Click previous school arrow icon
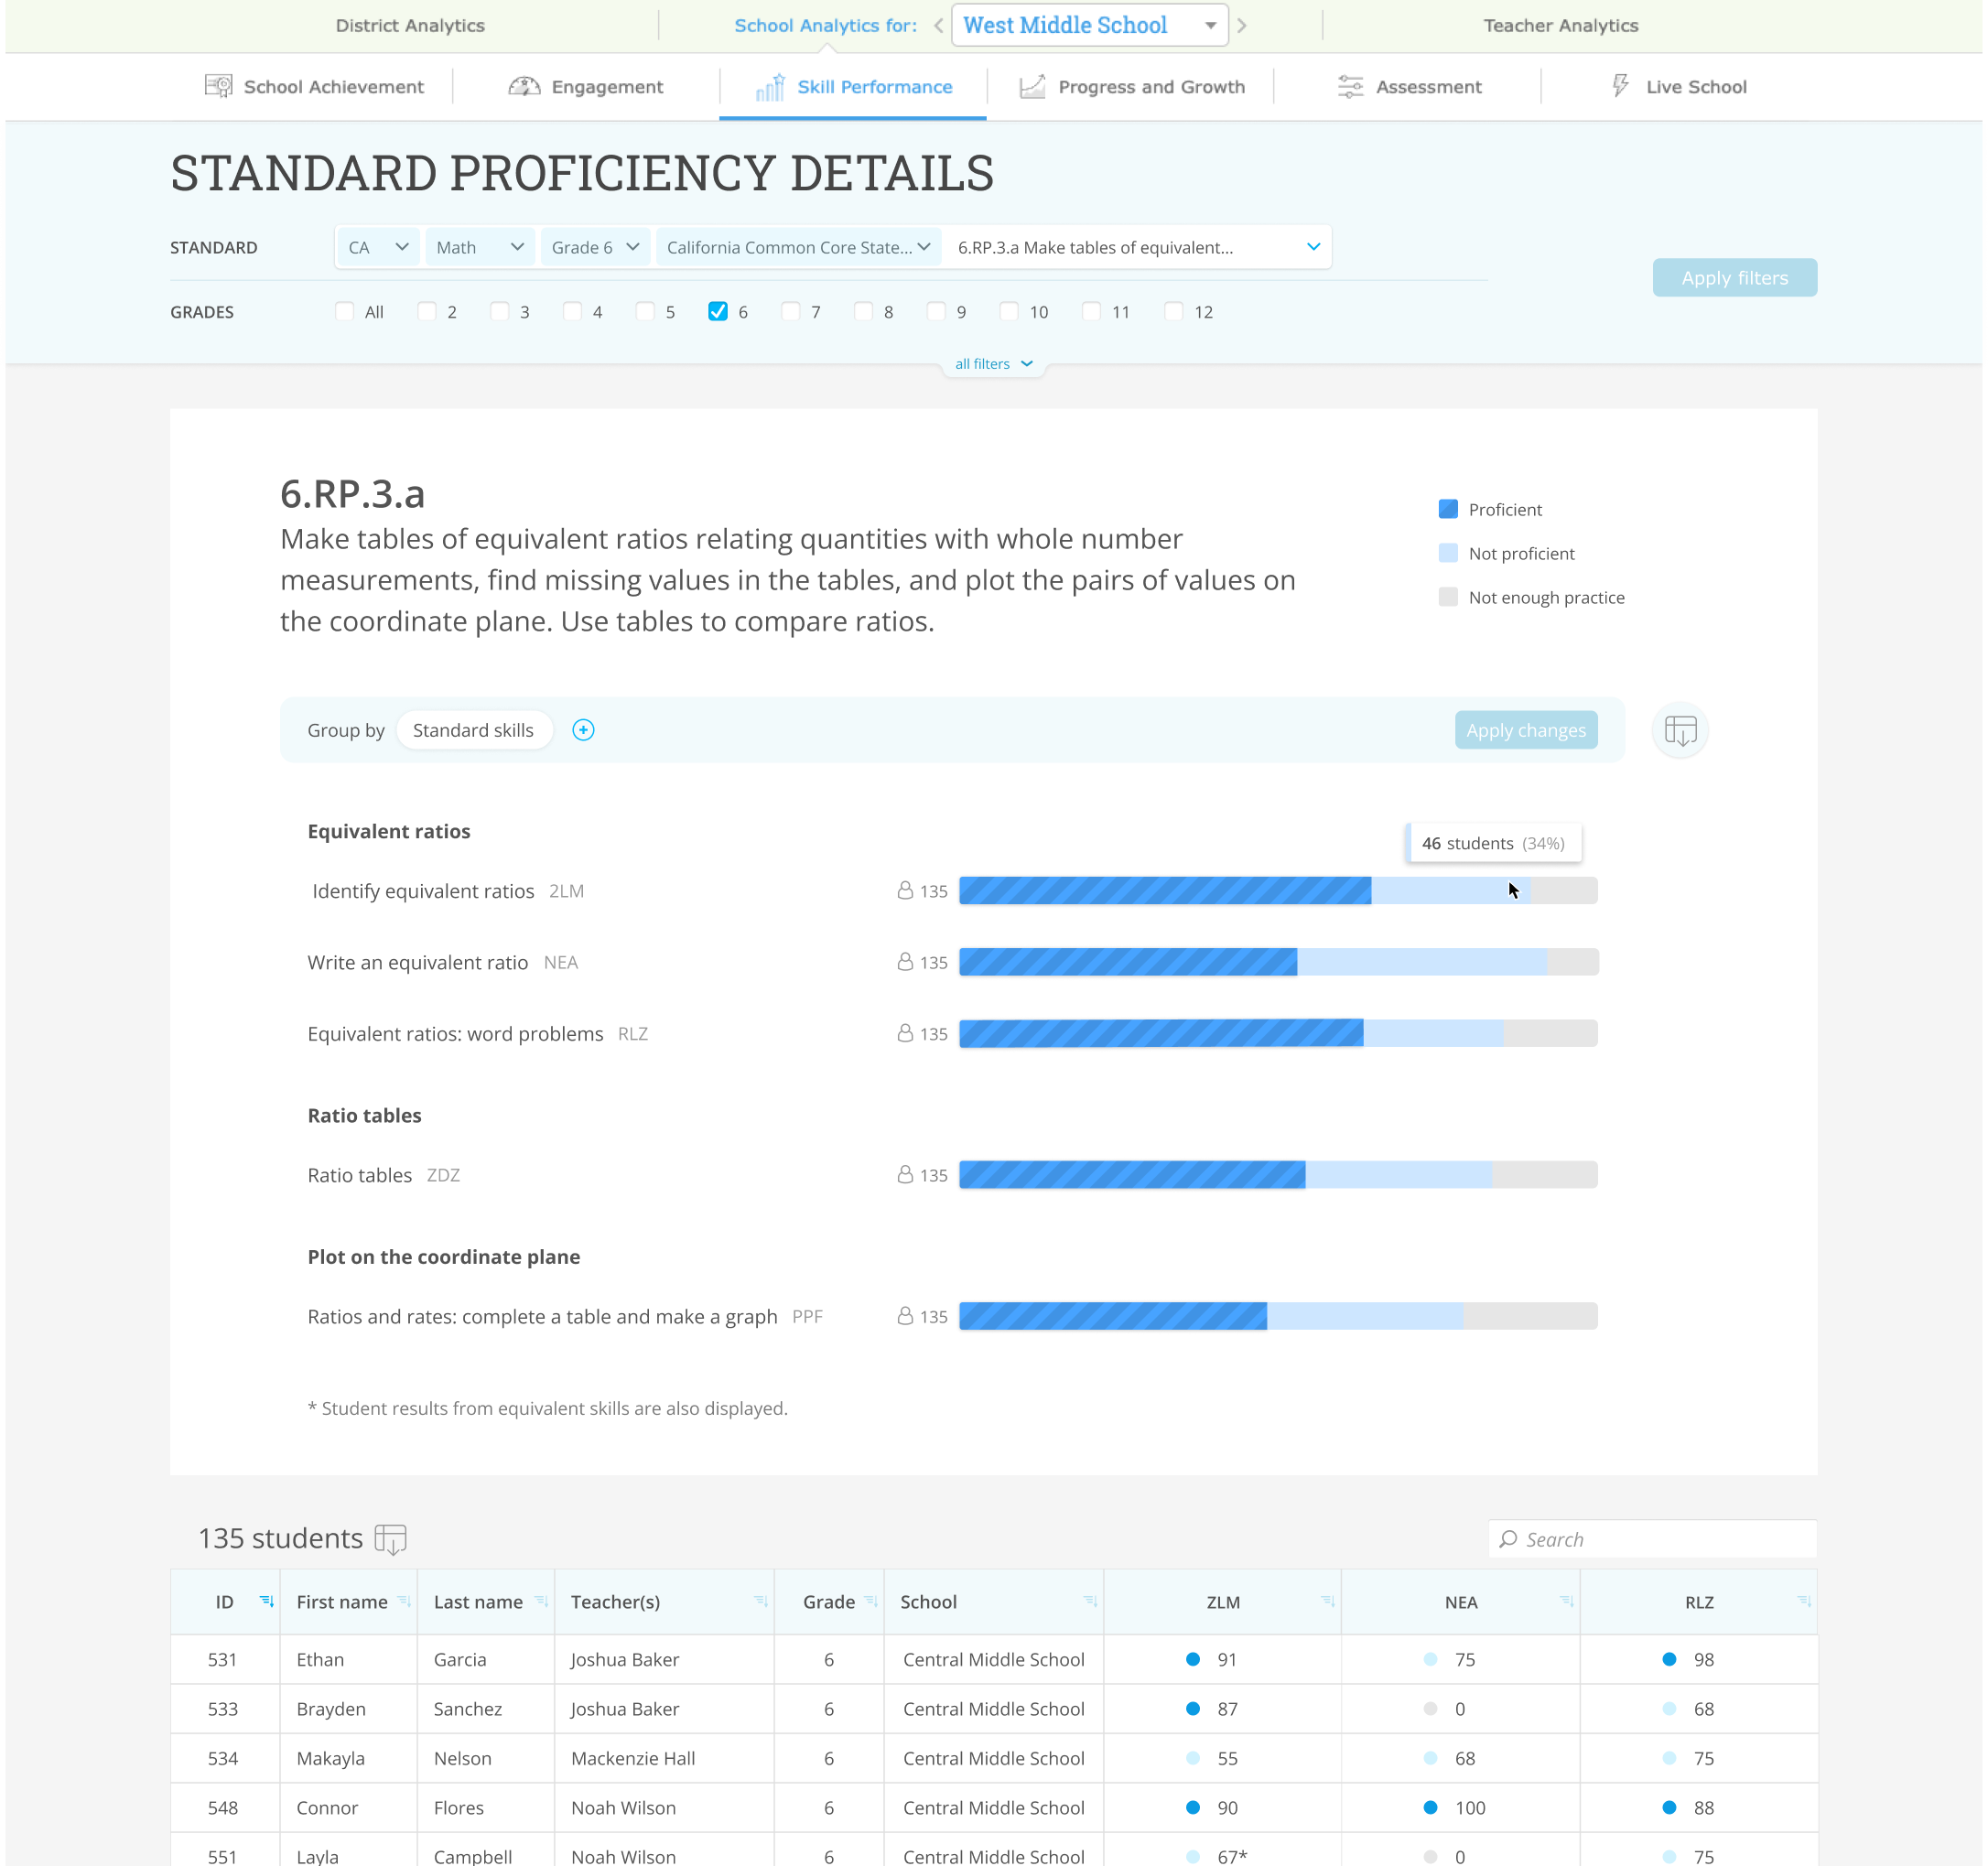The width and height of the screenshot is (1988, 1866). pyautogui.click(x=938, y=26)
